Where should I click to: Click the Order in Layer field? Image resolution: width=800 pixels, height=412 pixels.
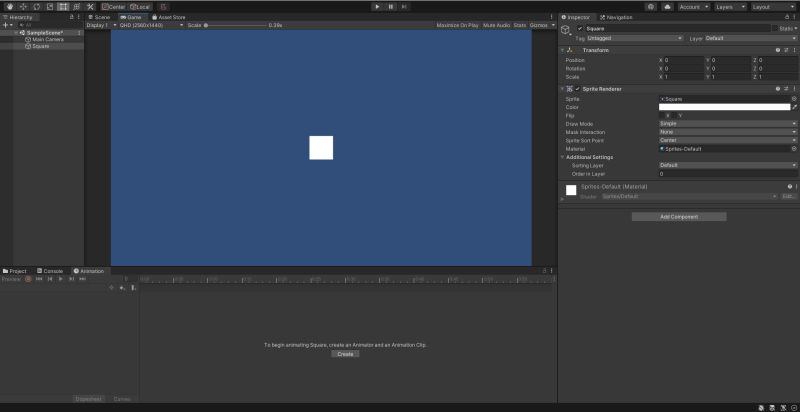728,174
